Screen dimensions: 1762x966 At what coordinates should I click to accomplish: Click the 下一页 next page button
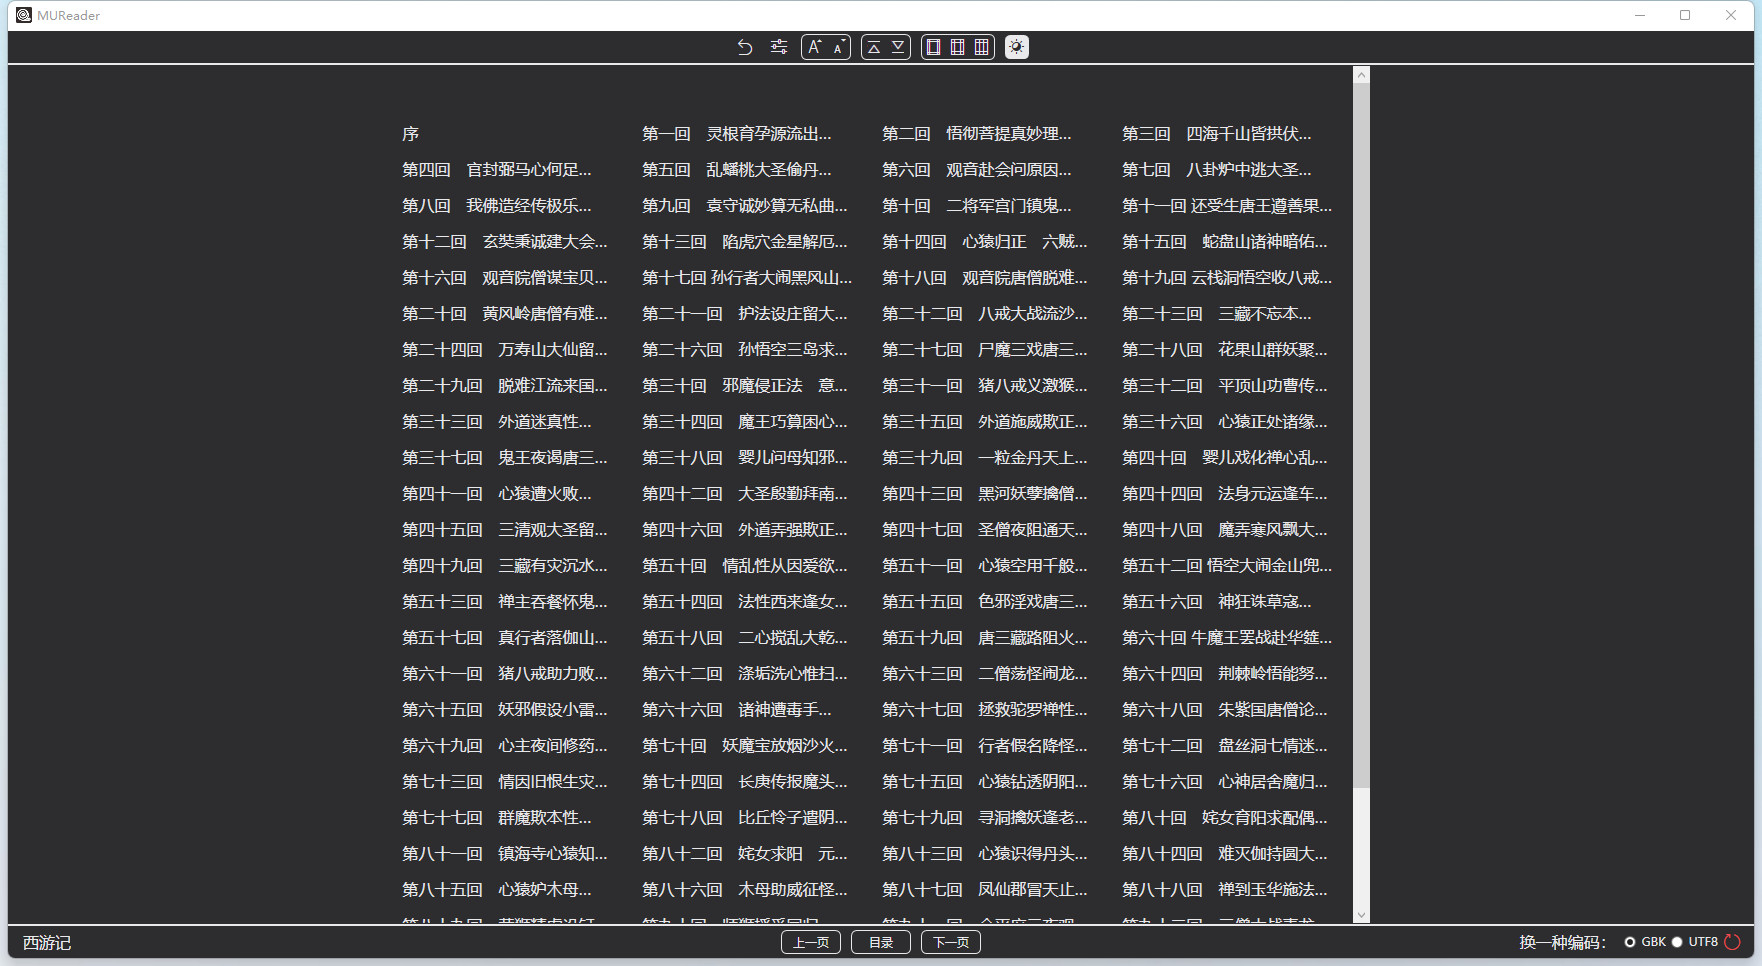(x=950, y=941)
